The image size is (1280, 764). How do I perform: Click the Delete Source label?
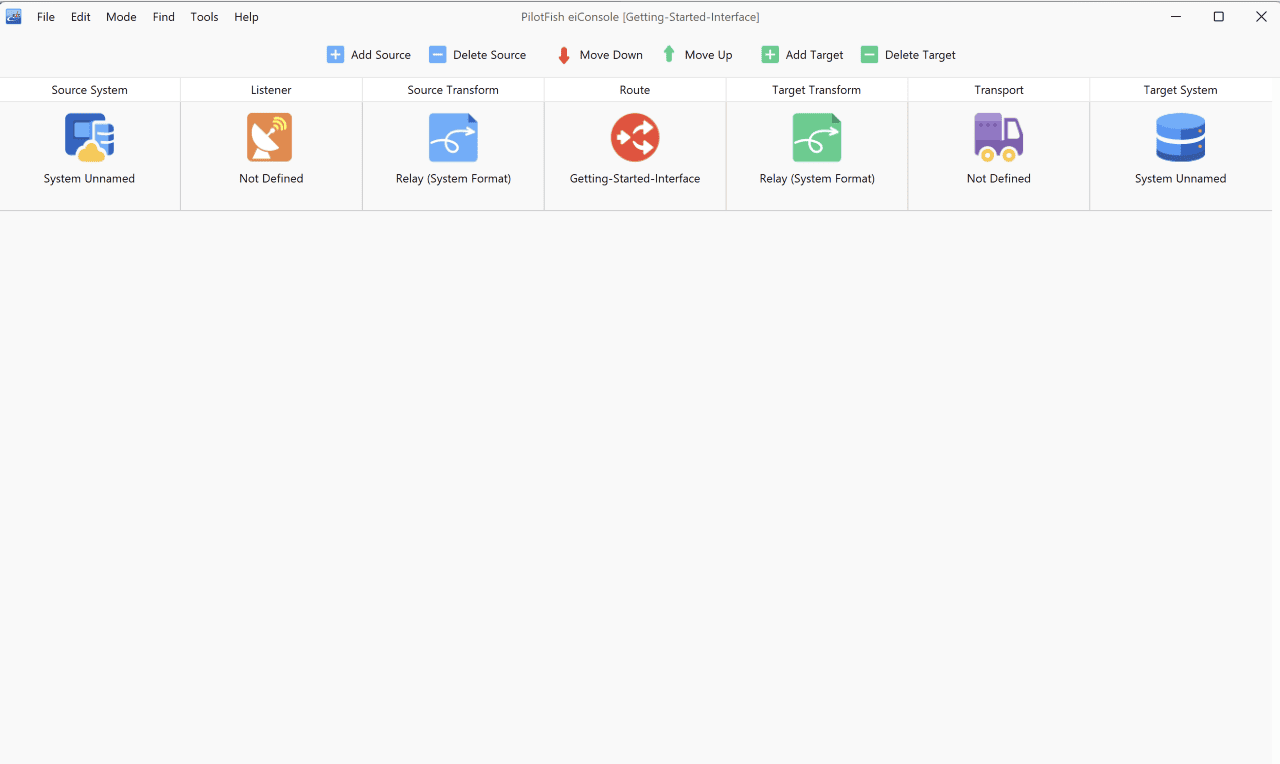[489, 55]
